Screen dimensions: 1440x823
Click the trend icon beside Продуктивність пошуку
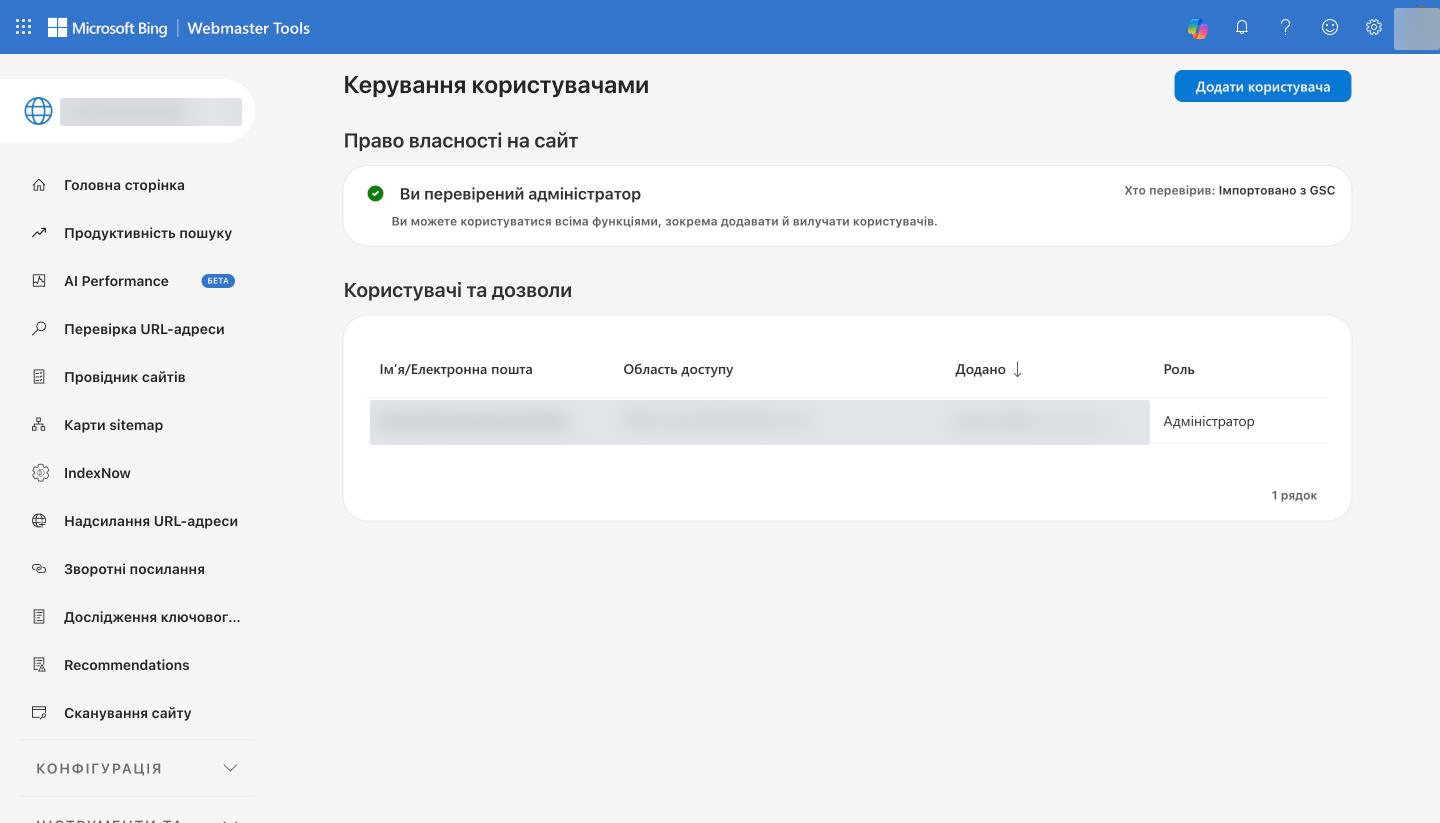click(x=39, y=233)
